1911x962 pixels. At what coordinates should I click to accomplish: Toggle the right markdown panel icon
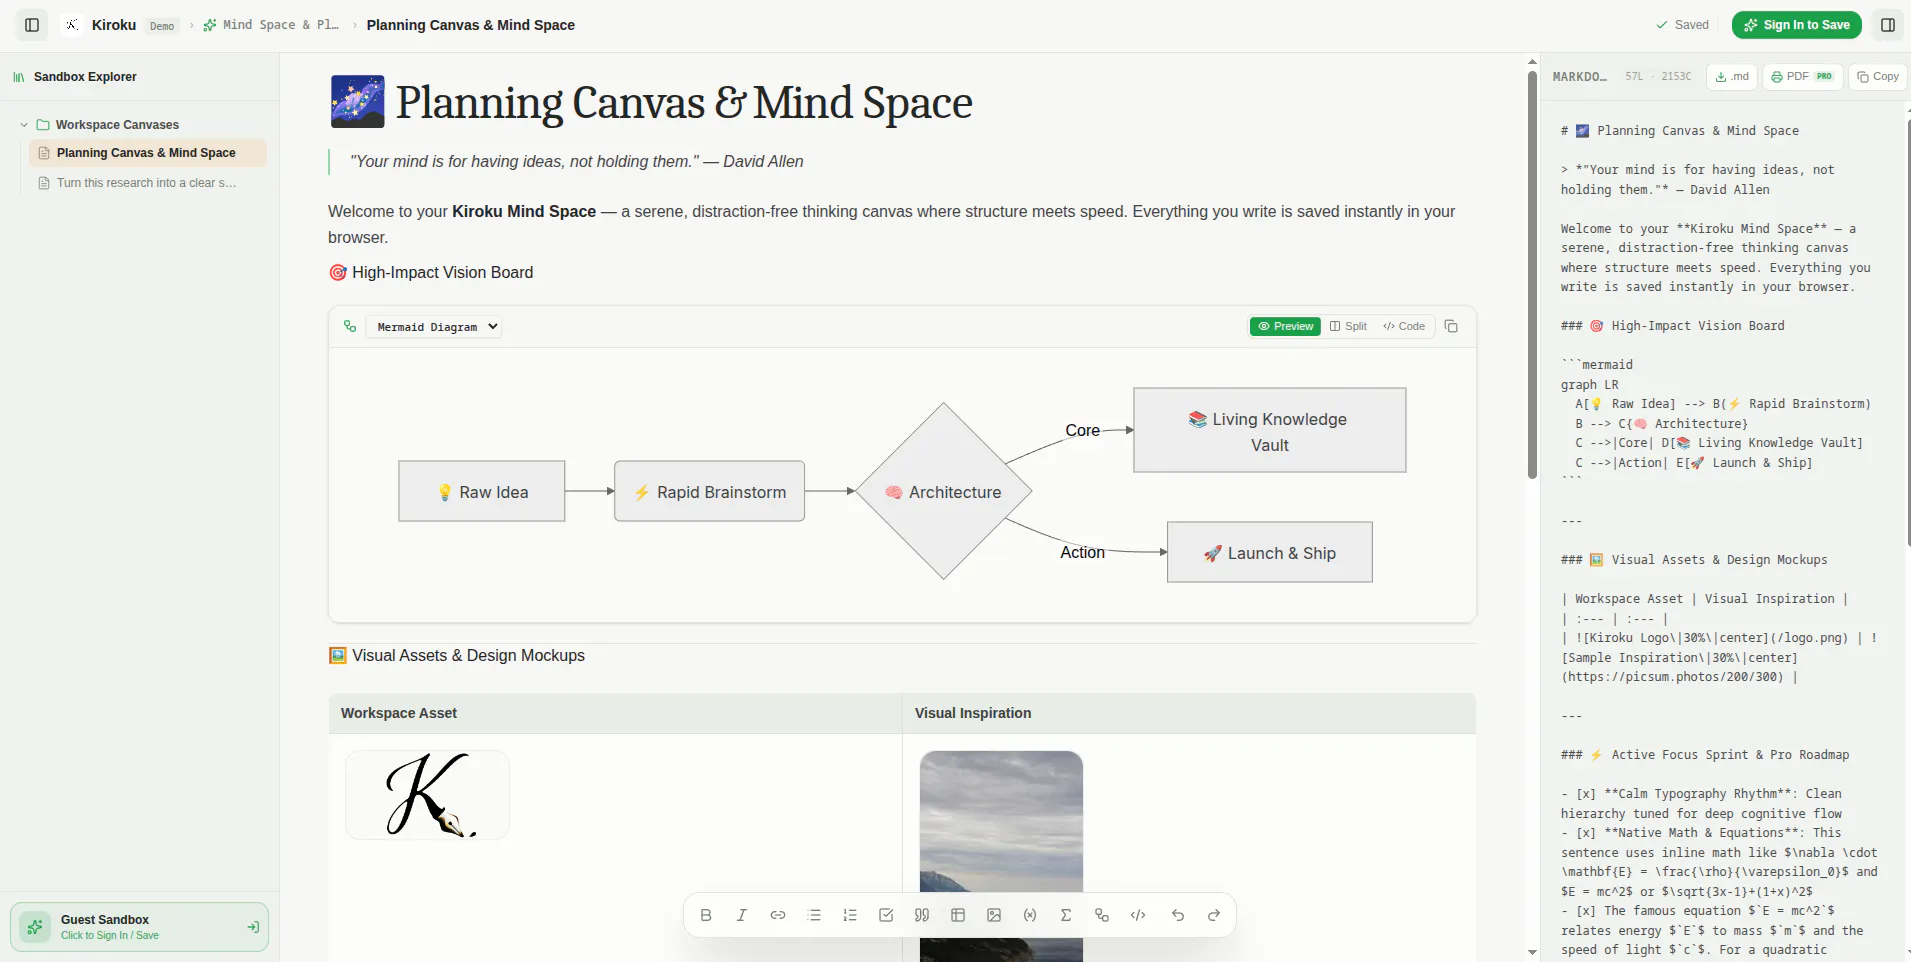point(1888,25)
